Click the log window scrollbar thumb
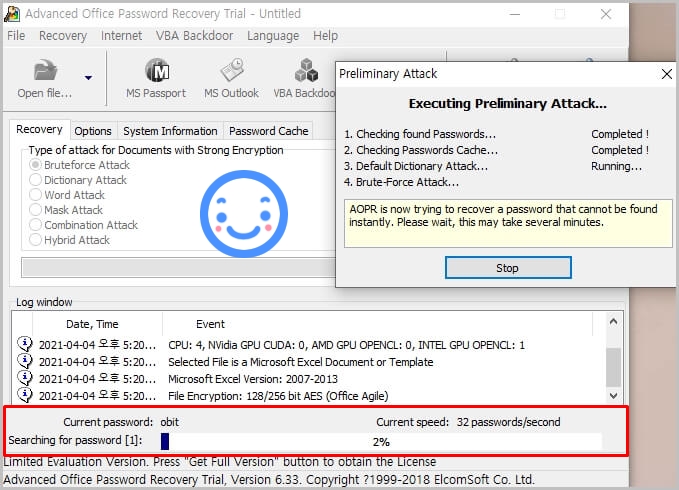679x490 pixels. (x=613, y=367)
